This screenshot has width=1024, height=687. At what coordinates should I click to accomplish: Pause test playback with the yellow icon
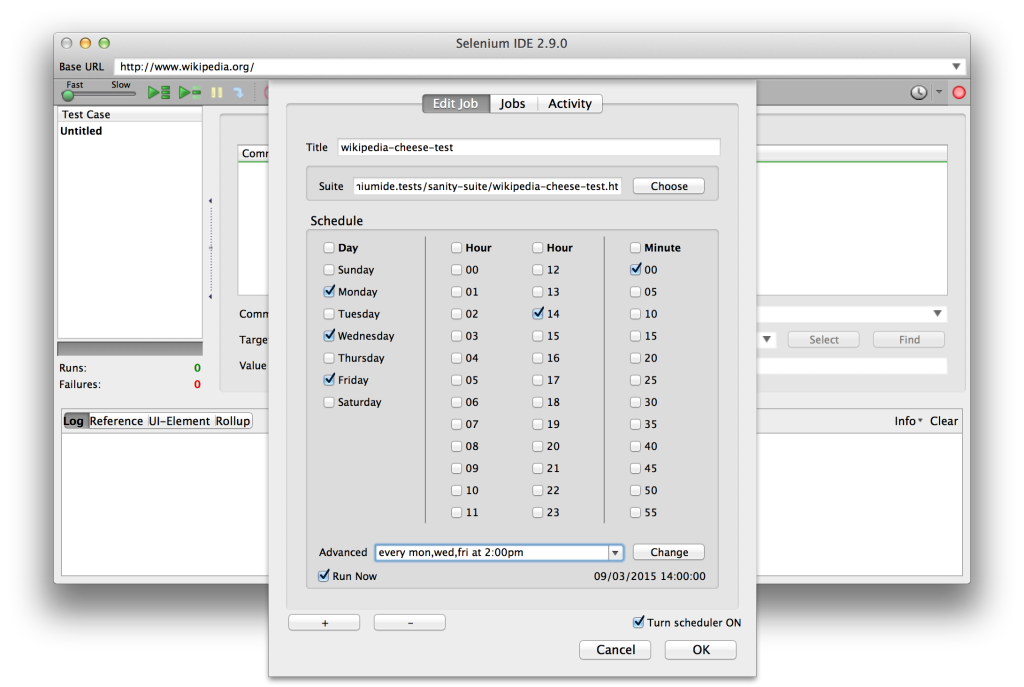click(217, 93)
